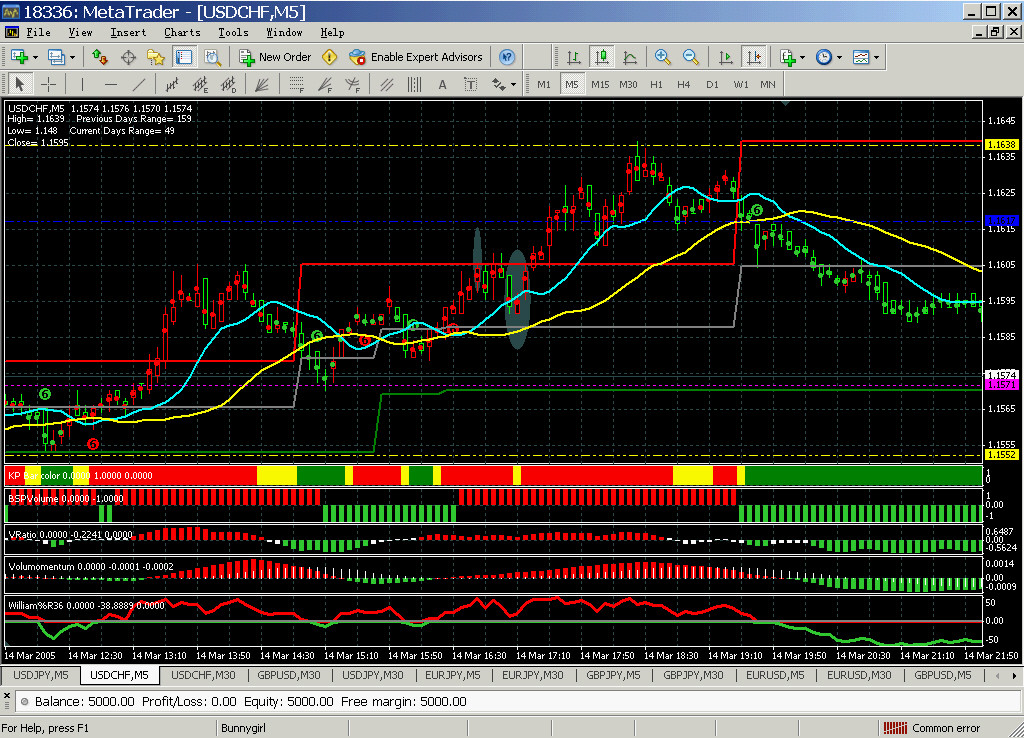This screenshot has height=738, width=1024.
Task: Switch chart to line chart mode
Action: pyautogui.click(x=630, y=57)
